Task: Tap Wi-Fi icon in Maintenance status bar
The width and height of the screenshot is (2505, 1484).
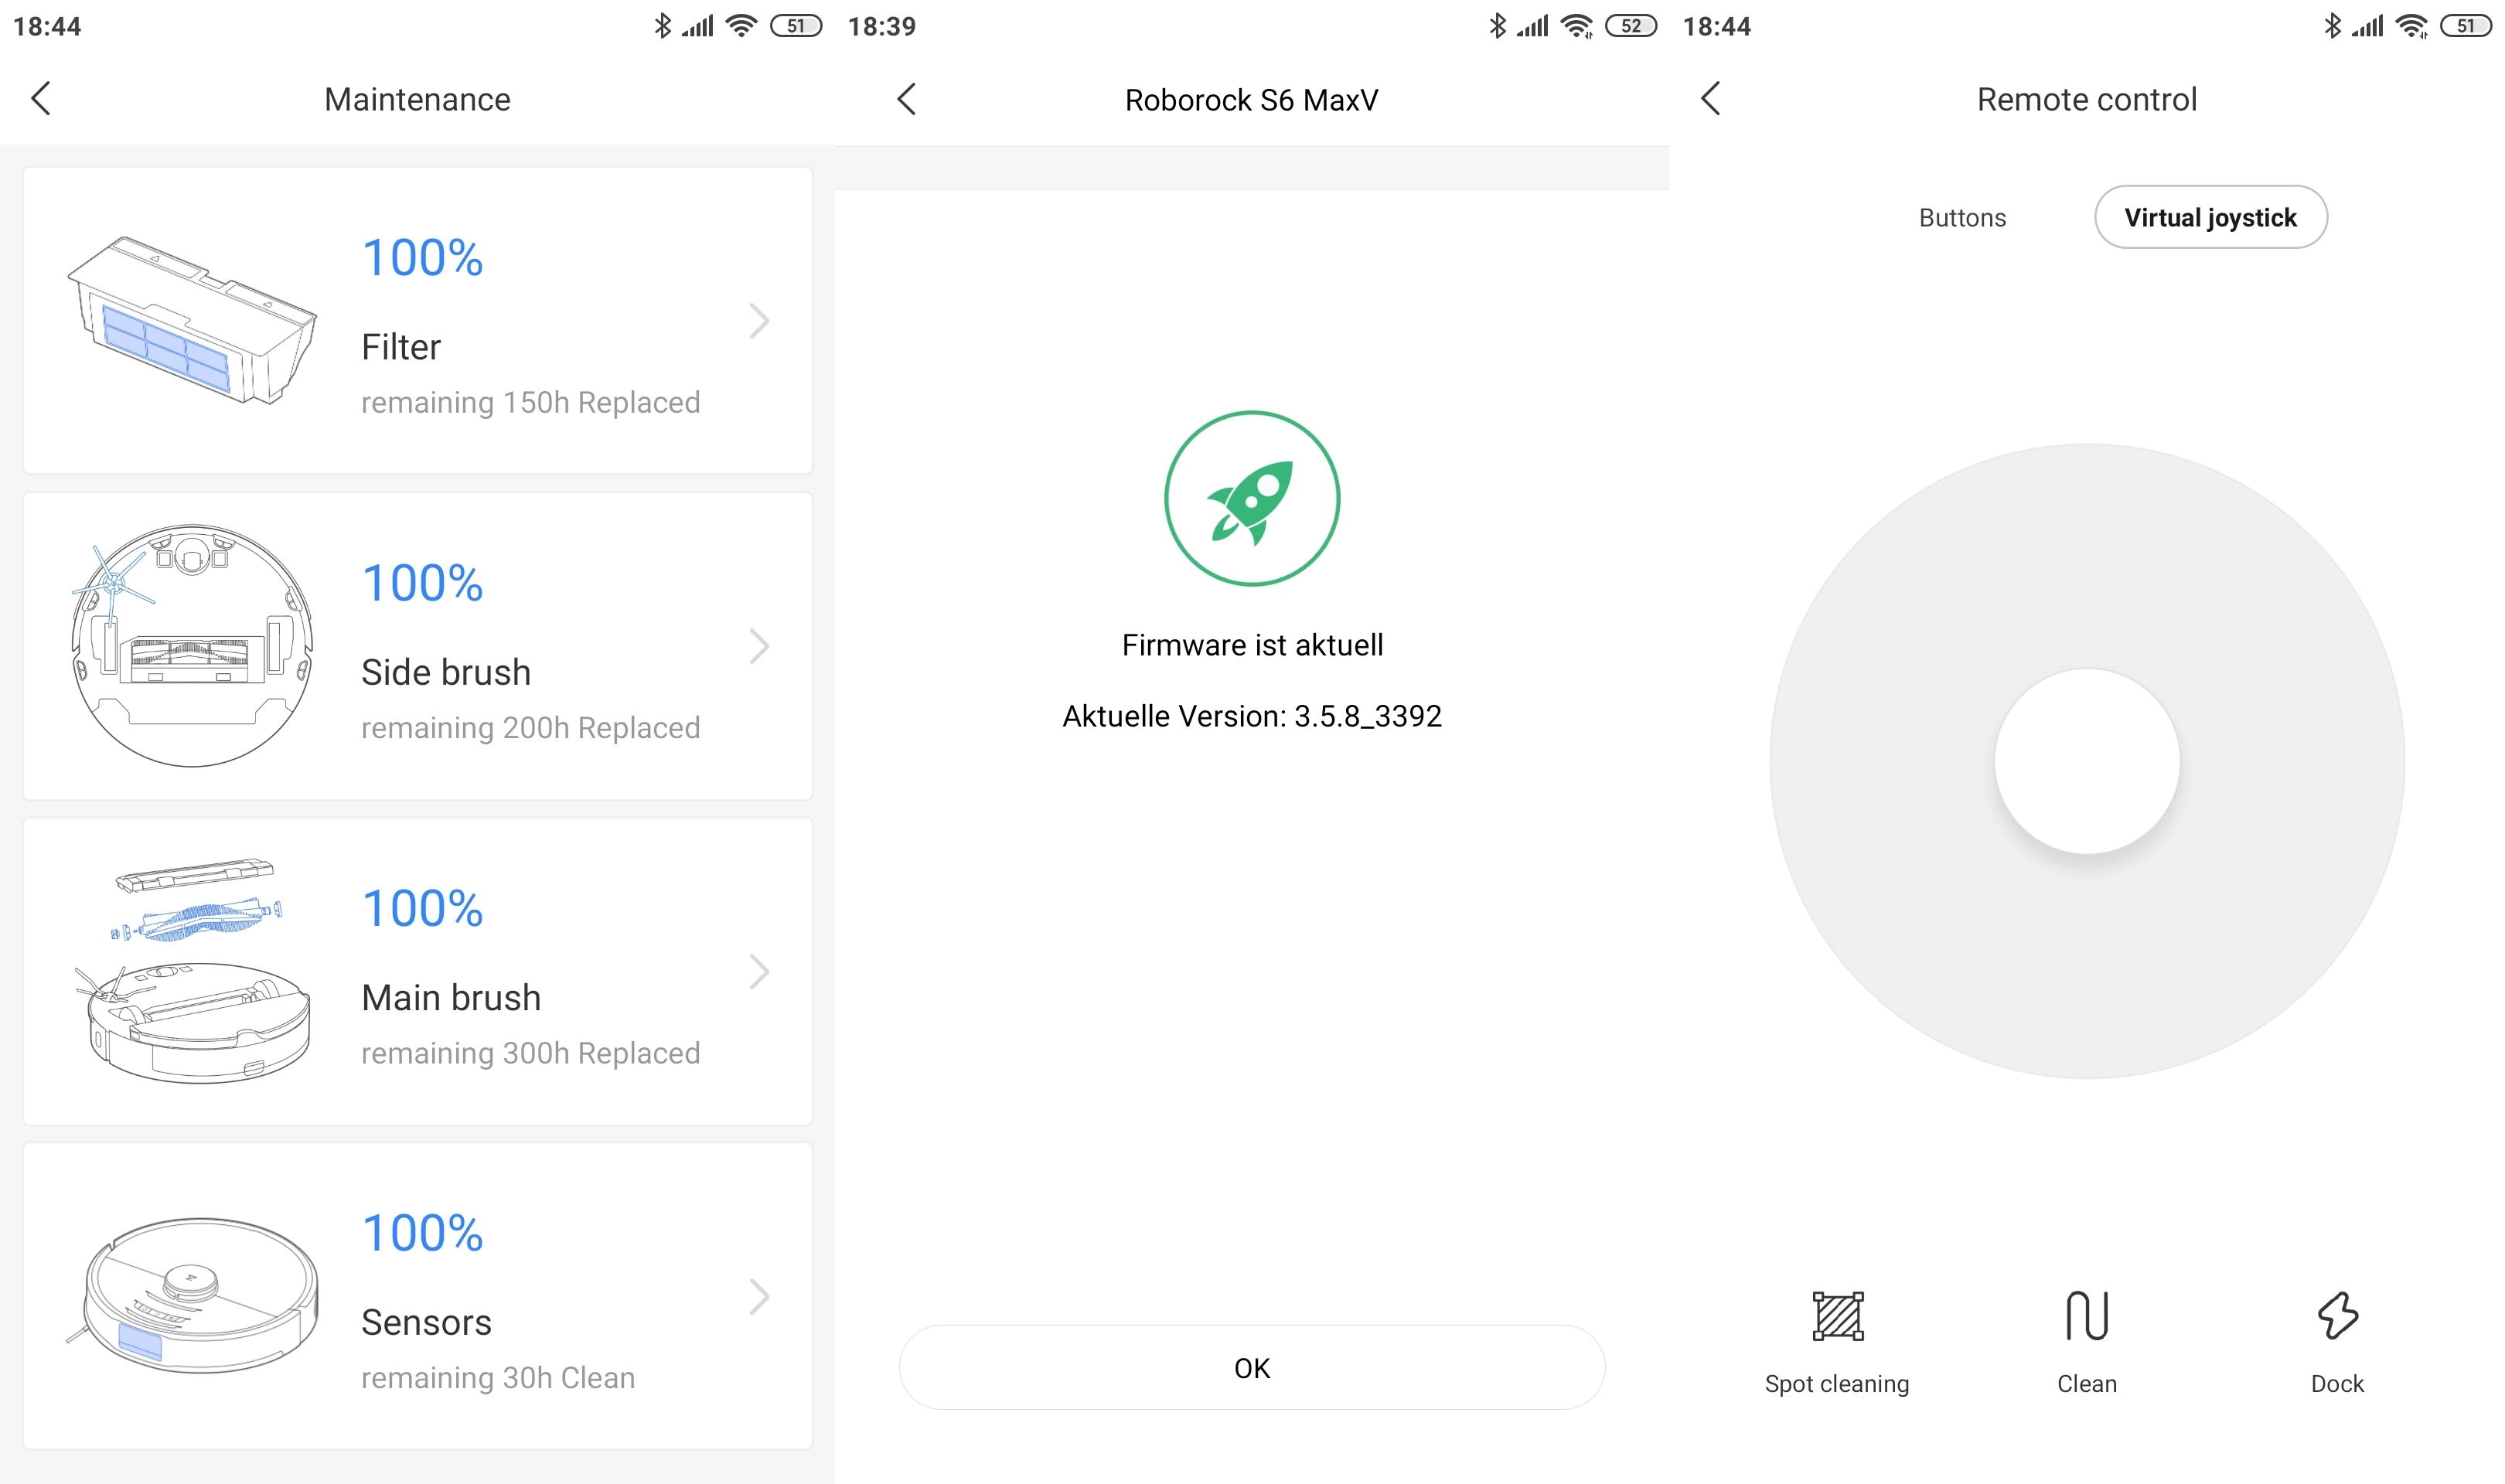Action: point(741,26)
